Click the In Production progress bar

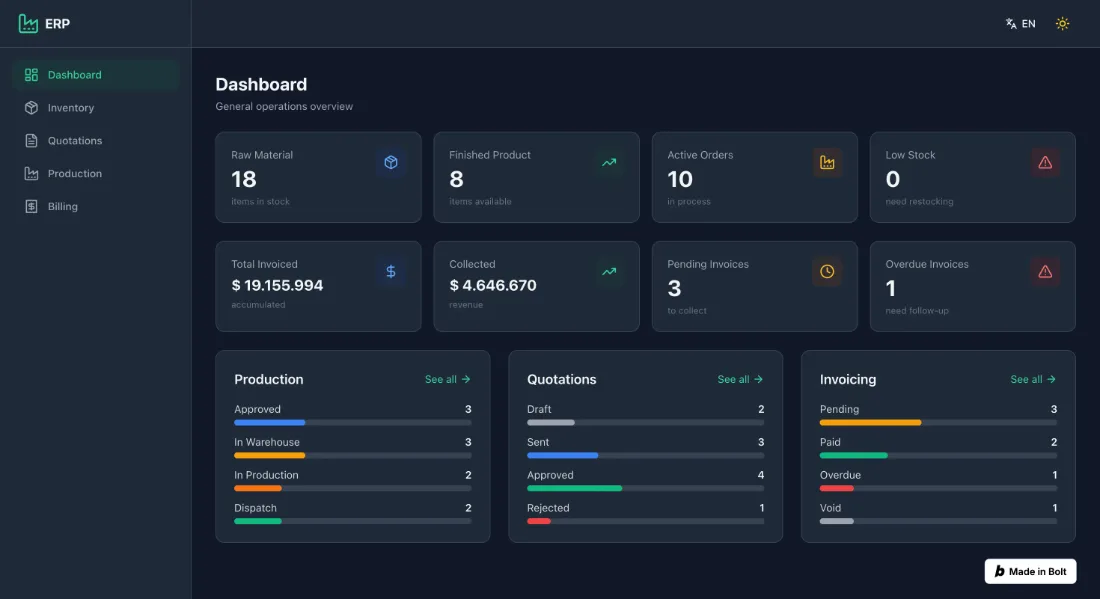tap(353, 489)
